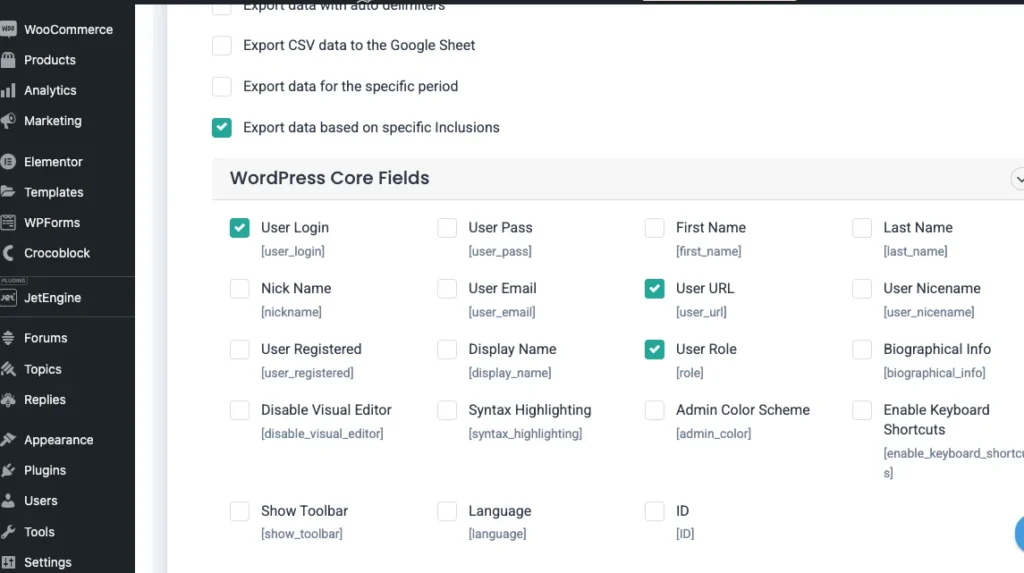Open the Crocoblock menu link
This screenshot has height=573, width=1024.
57,253
